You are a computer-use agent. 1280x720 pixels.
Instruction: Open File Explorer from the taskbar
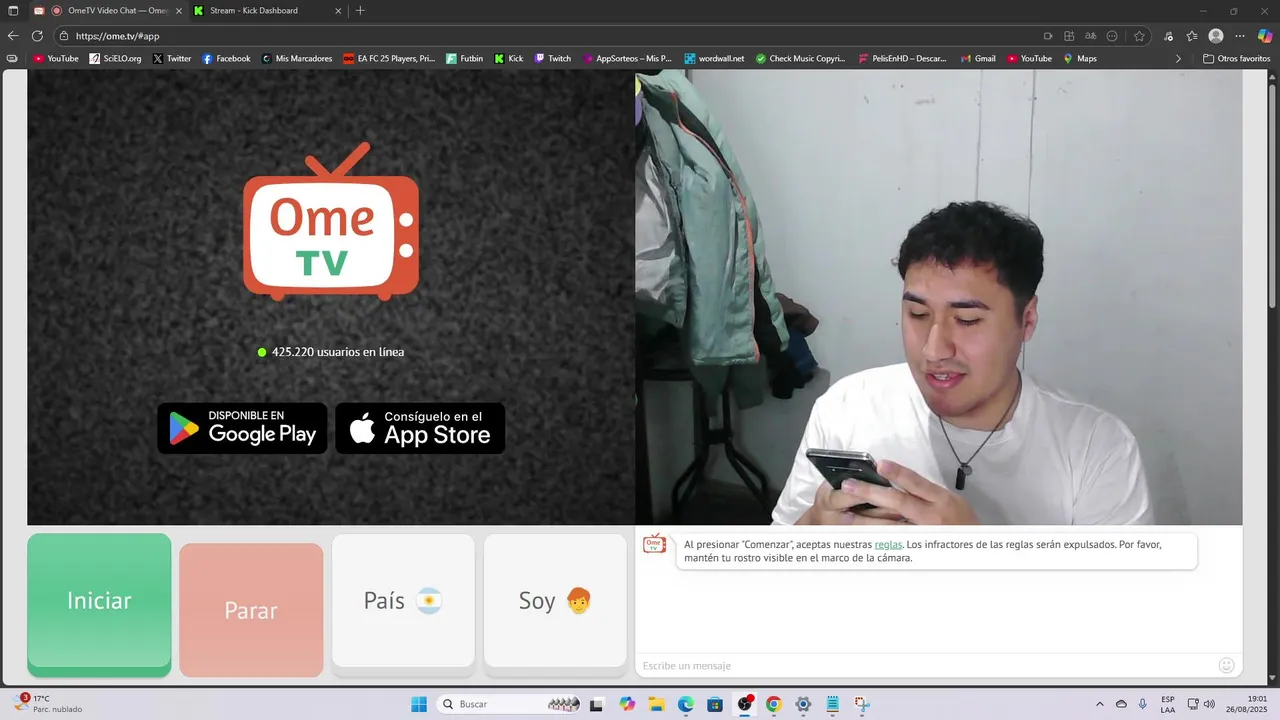(657, 704)
